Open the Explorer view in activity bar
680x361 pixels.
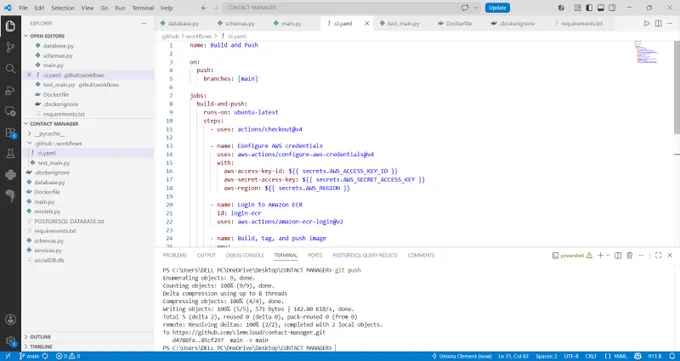point(10,26)
